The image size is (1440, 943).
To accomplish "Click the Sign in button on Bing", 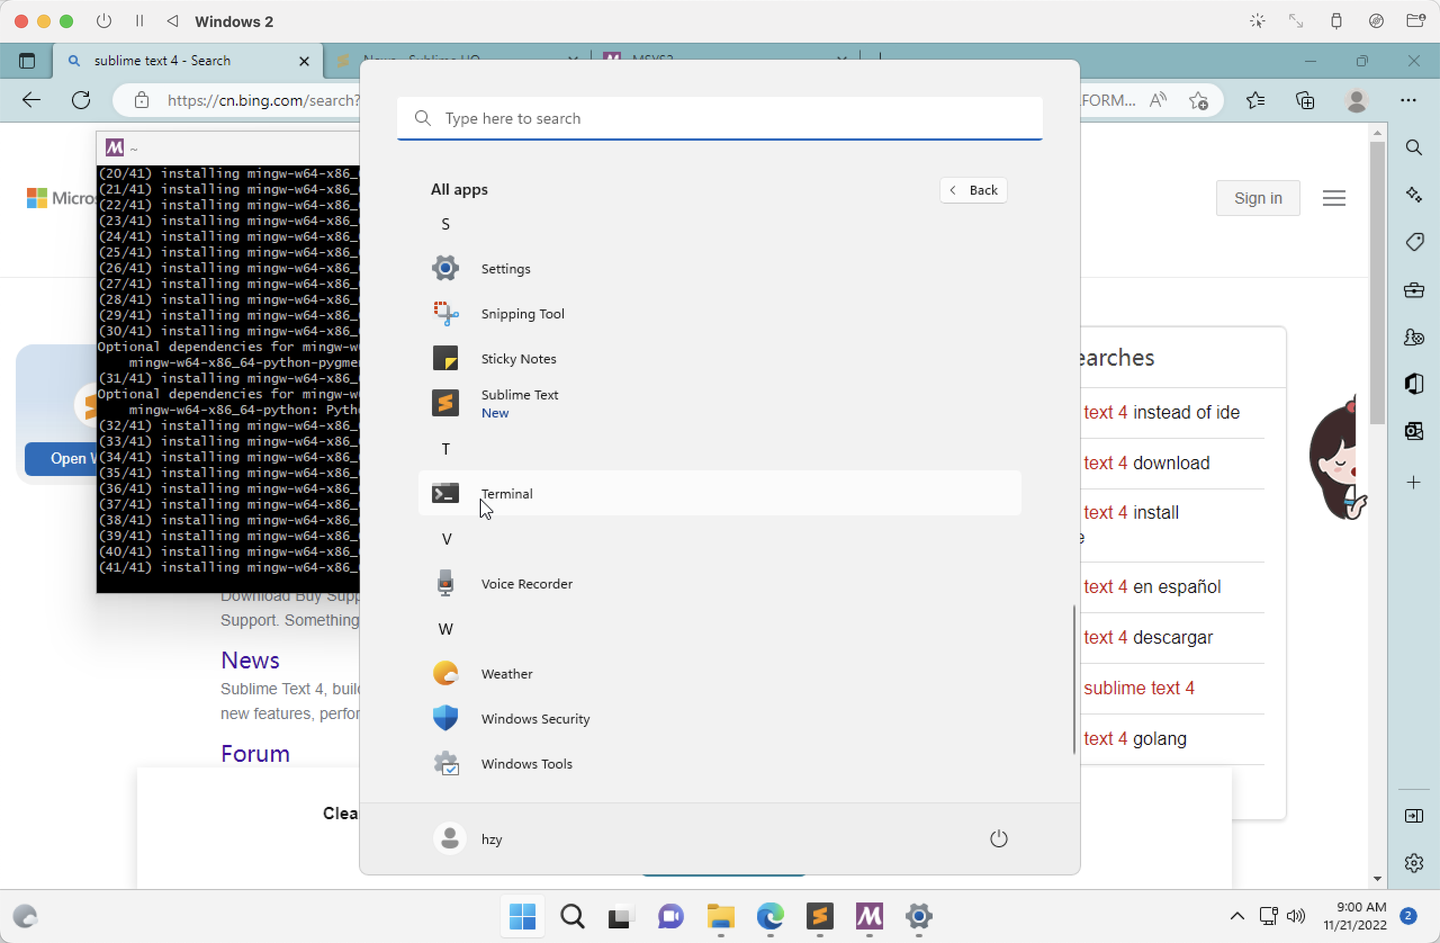I will pyautogui.click(x=1257, y=198).
